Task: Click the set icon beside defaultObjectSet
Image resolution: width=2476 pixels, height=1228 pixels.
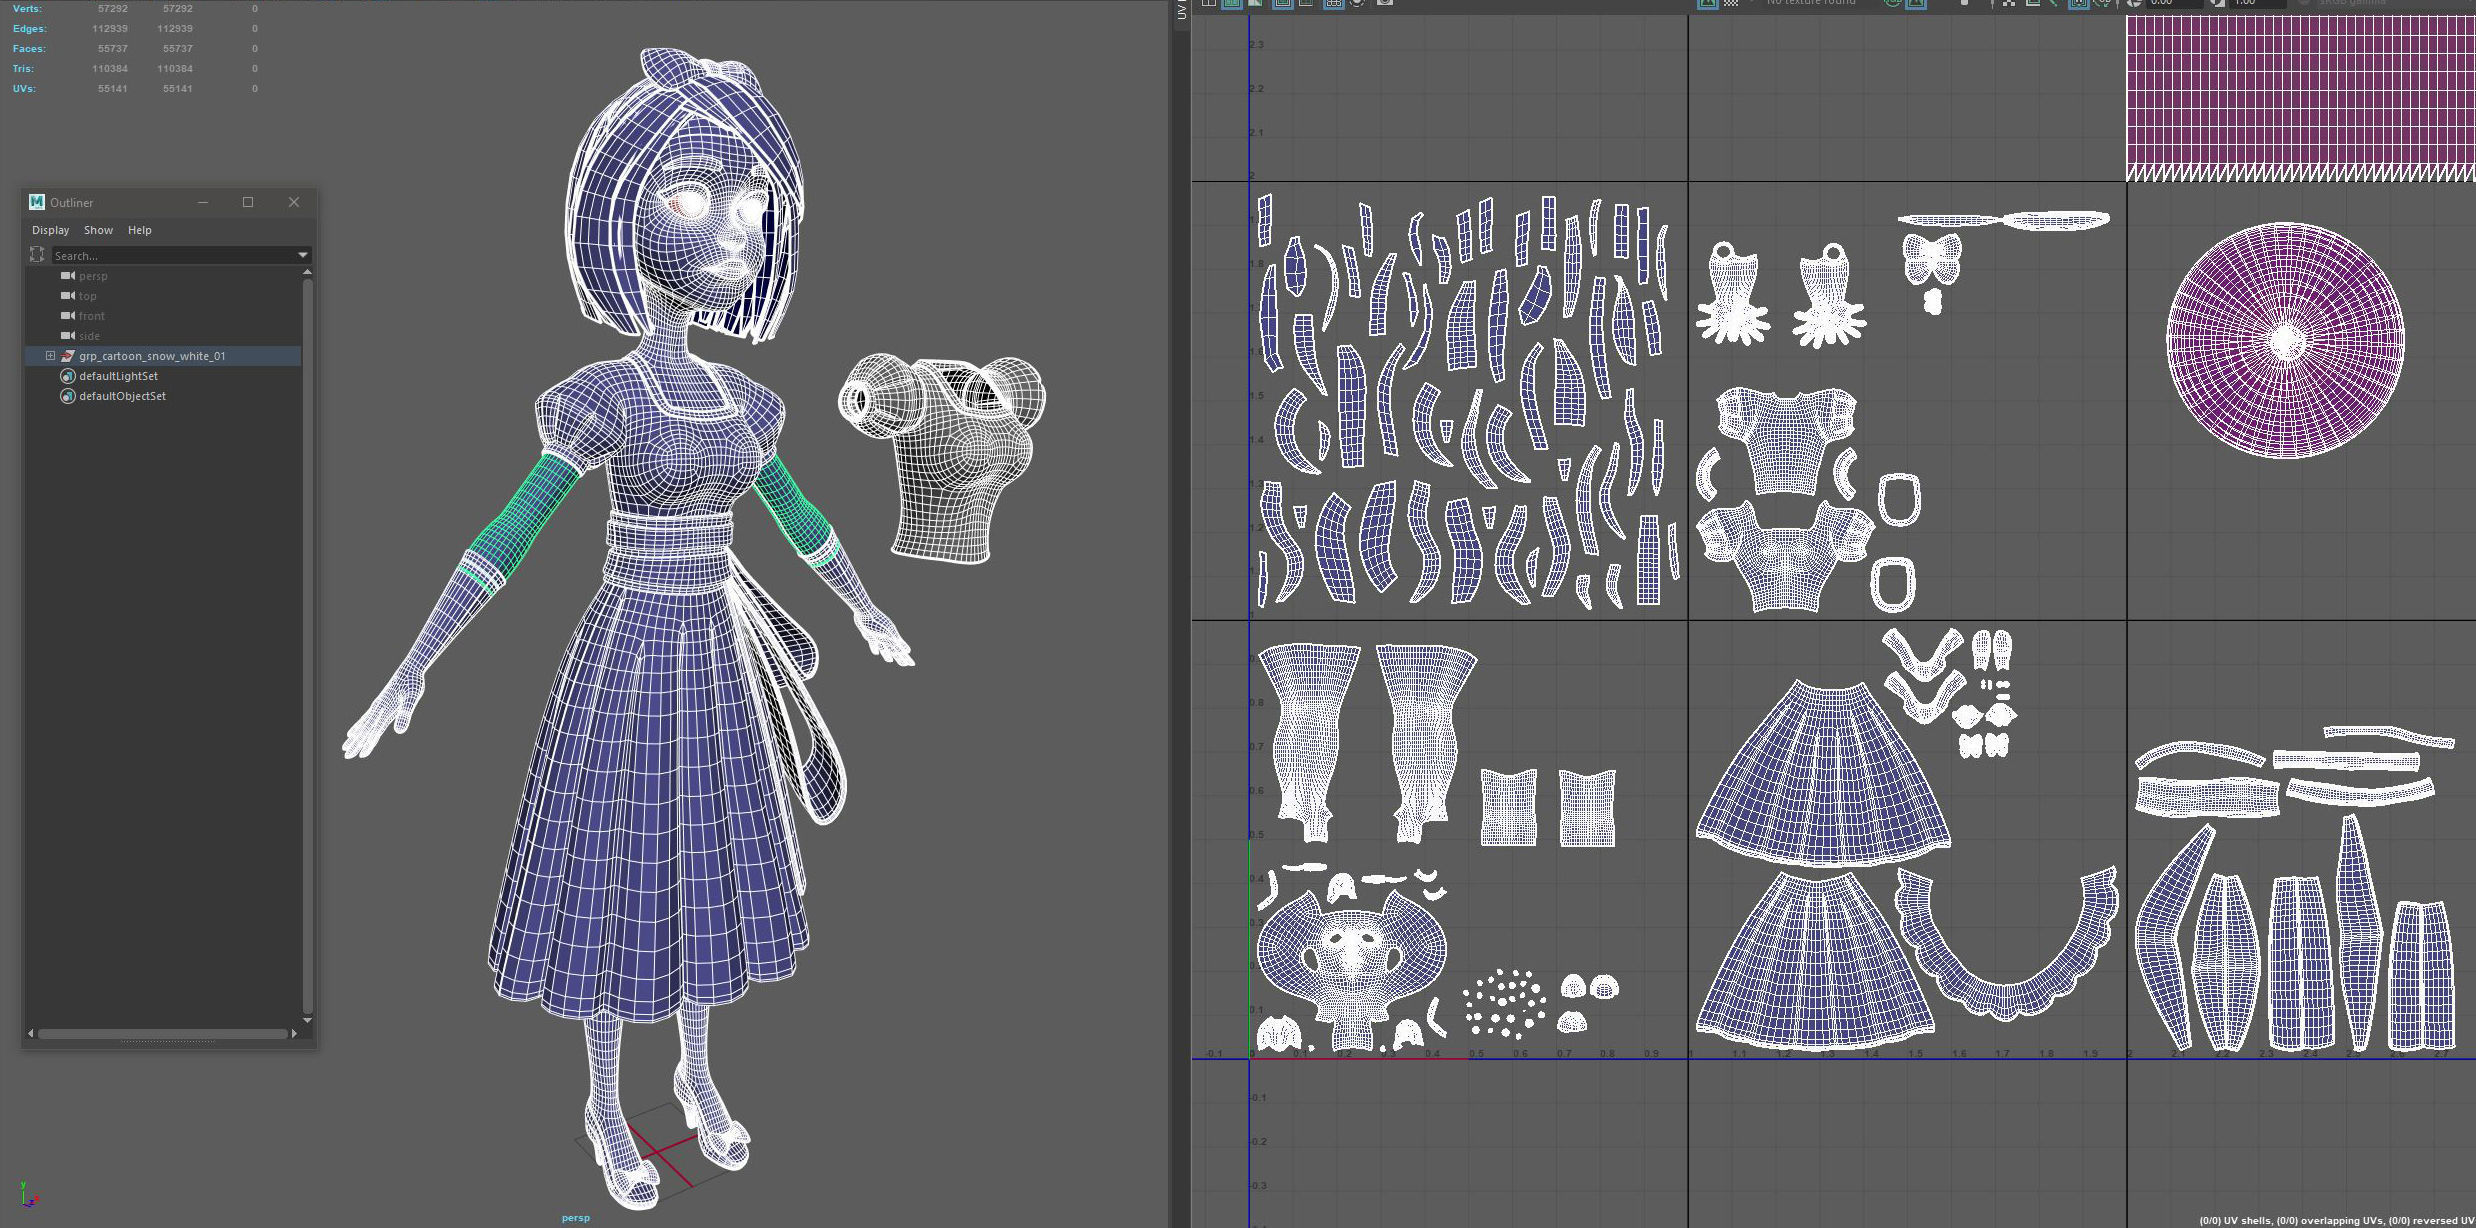Action: click(x=68, y=396)
